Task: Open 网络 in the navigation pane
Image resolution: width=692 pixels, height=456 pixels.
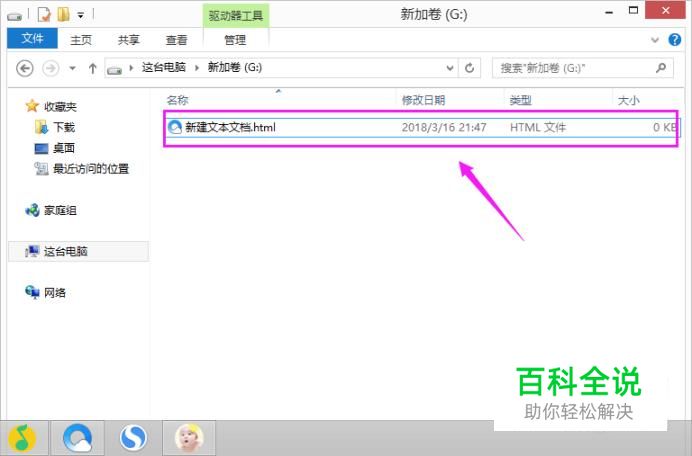Action: [55, 293]
